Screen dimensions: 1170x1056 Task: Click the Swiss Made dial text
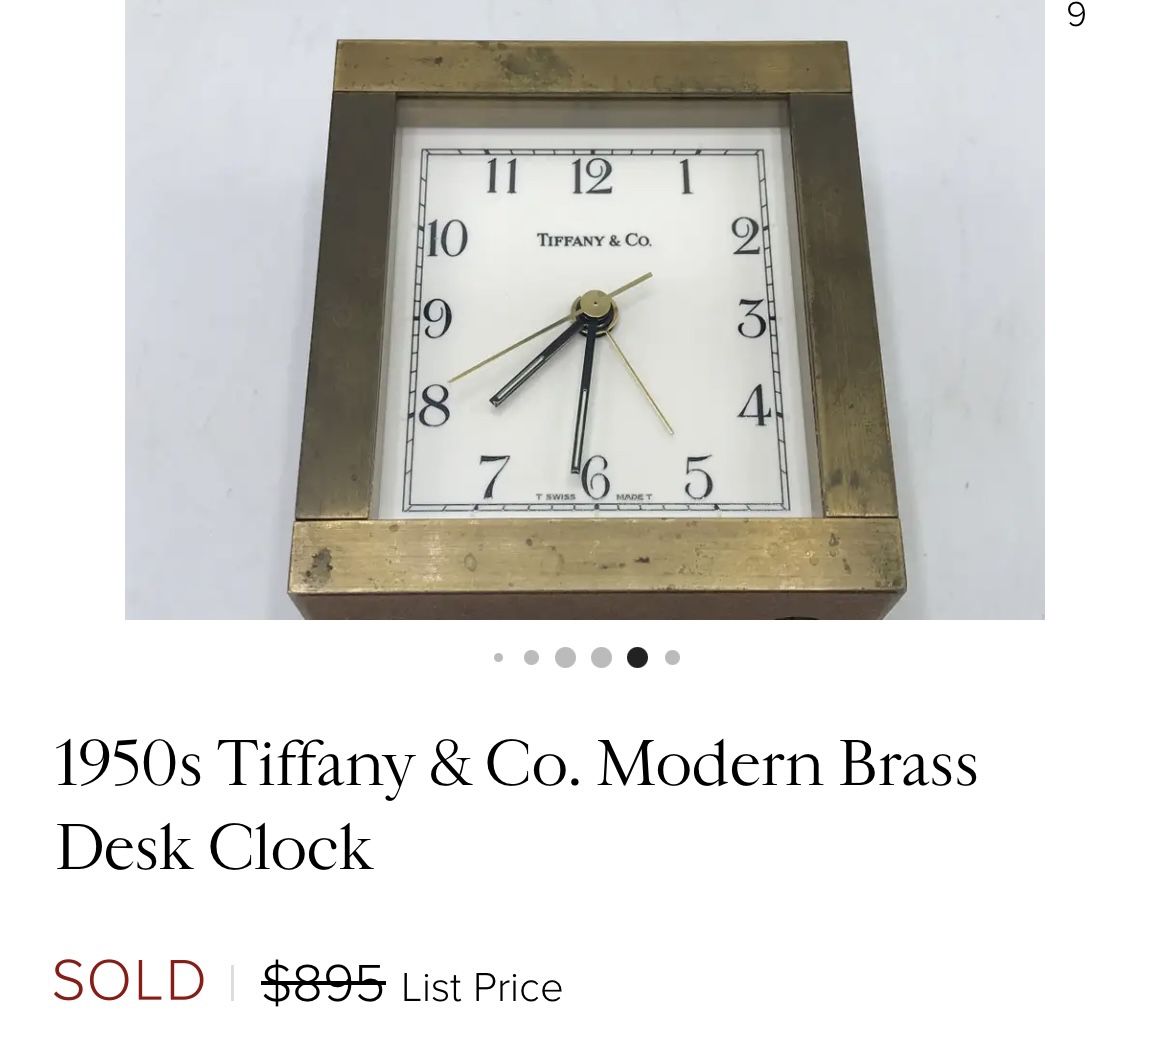point(594,497)
